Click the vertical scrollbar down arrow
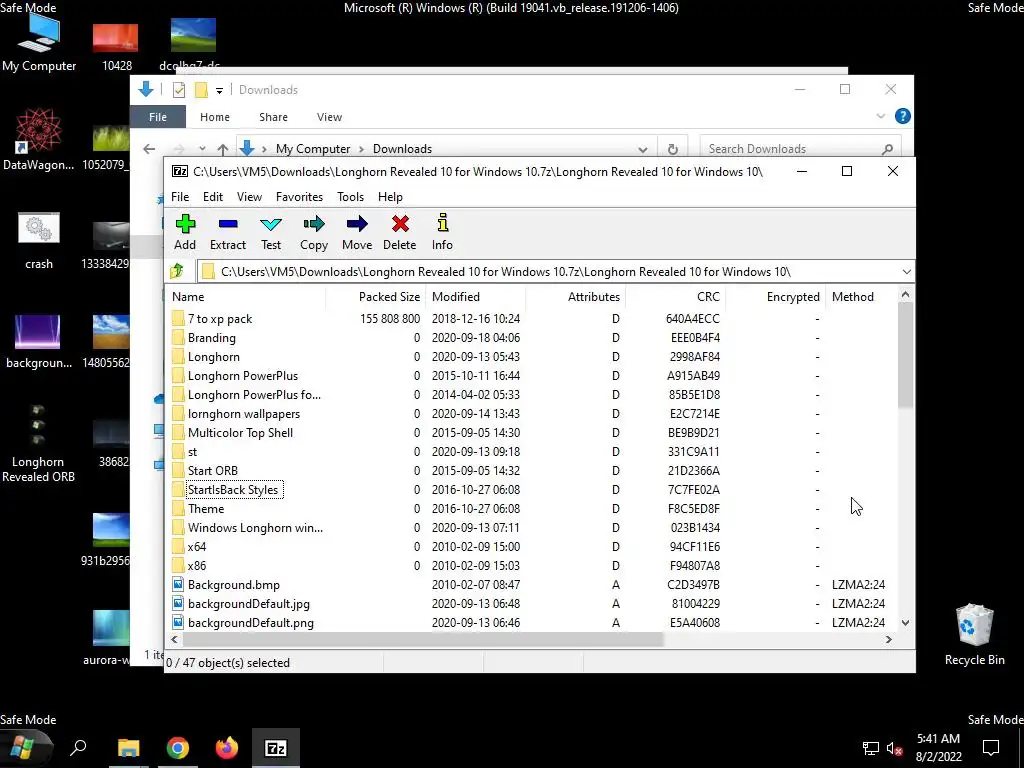This screenshot has height=768, width=1024. coord(905,622)
